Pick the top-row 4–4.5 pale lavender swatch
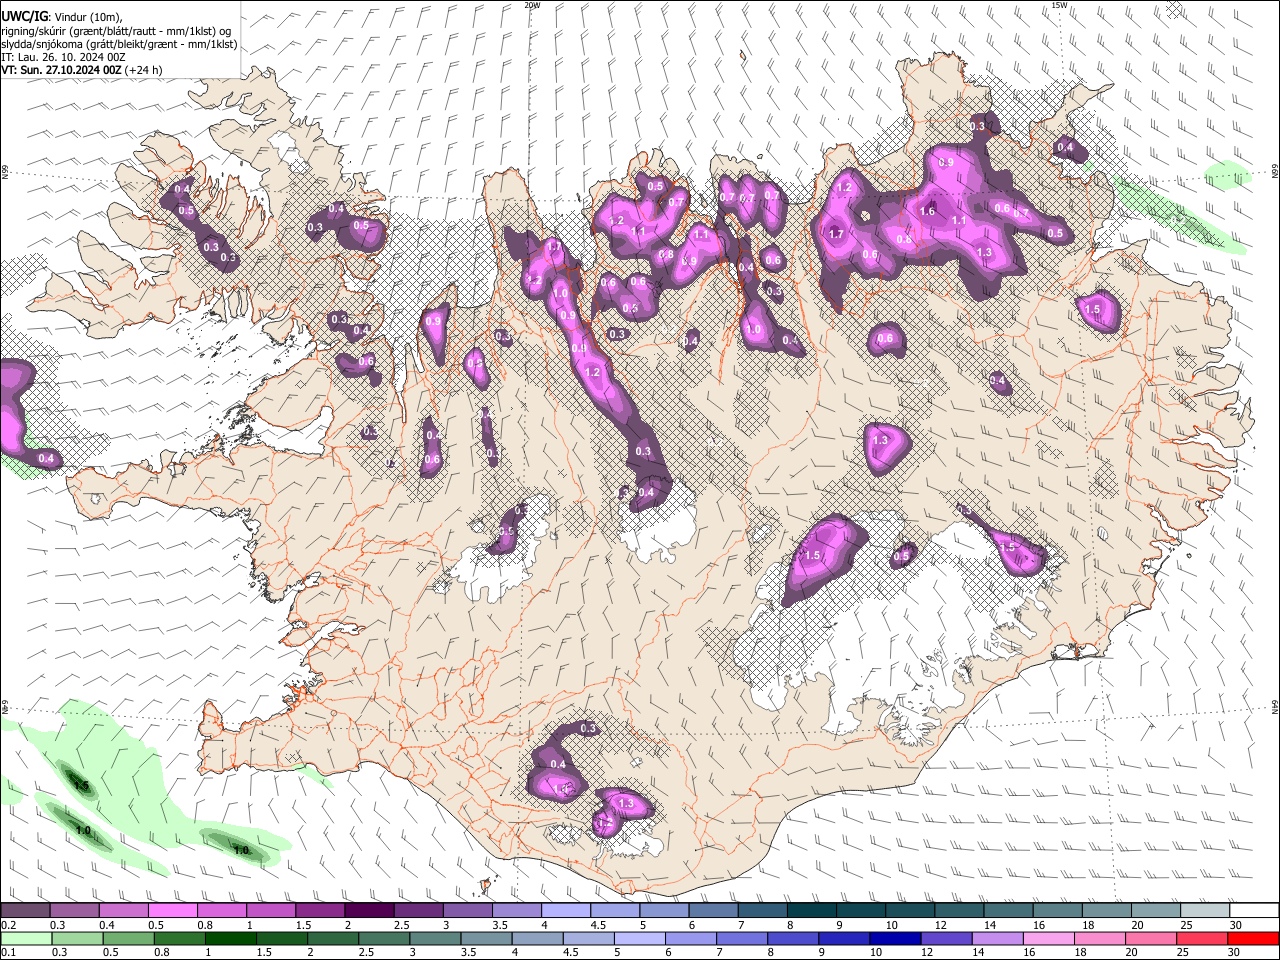 (565, 911)
